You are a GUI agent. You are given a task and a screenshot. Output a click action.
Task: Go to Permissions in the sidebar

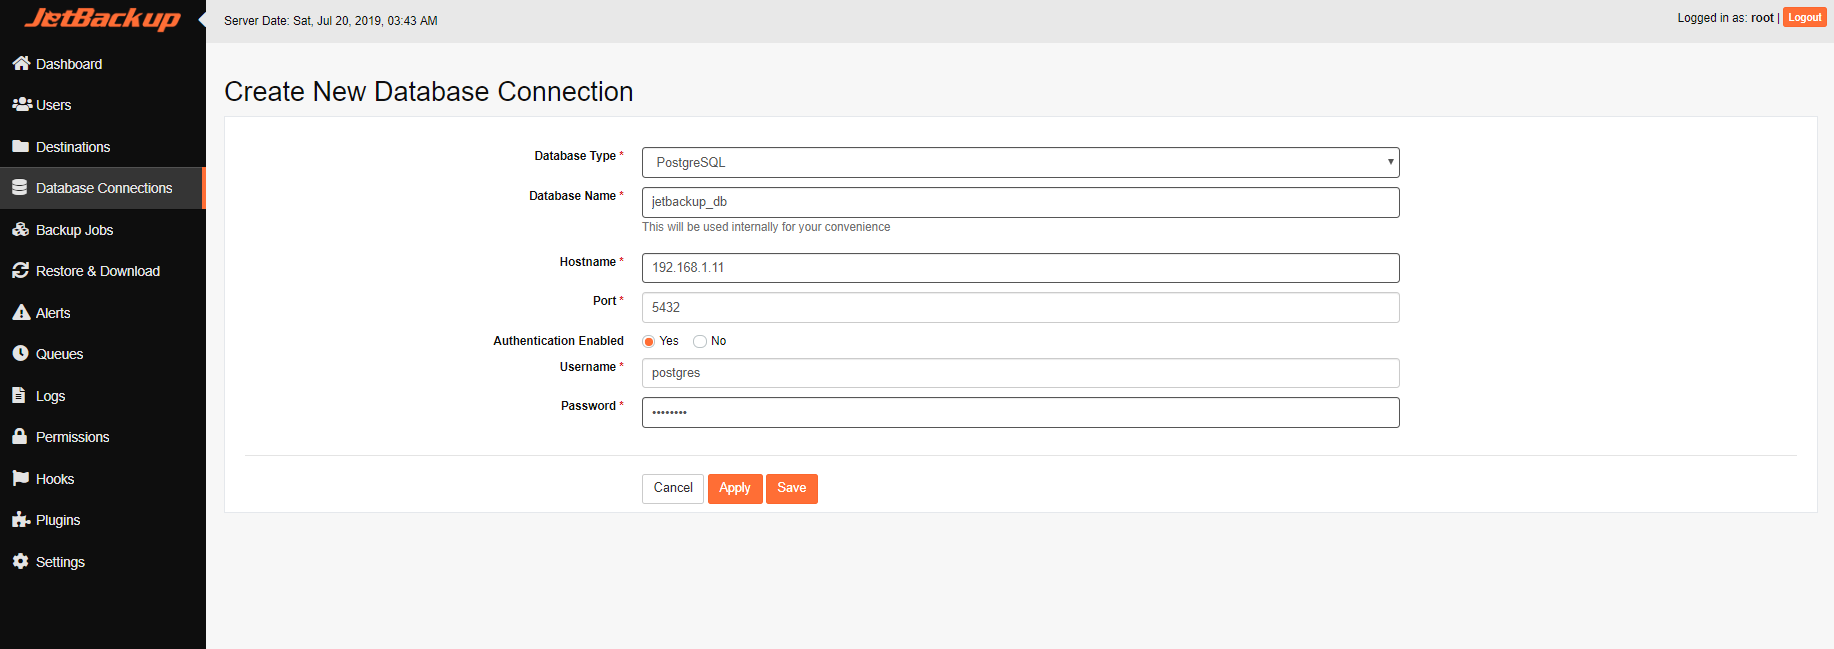coord(103,437)
